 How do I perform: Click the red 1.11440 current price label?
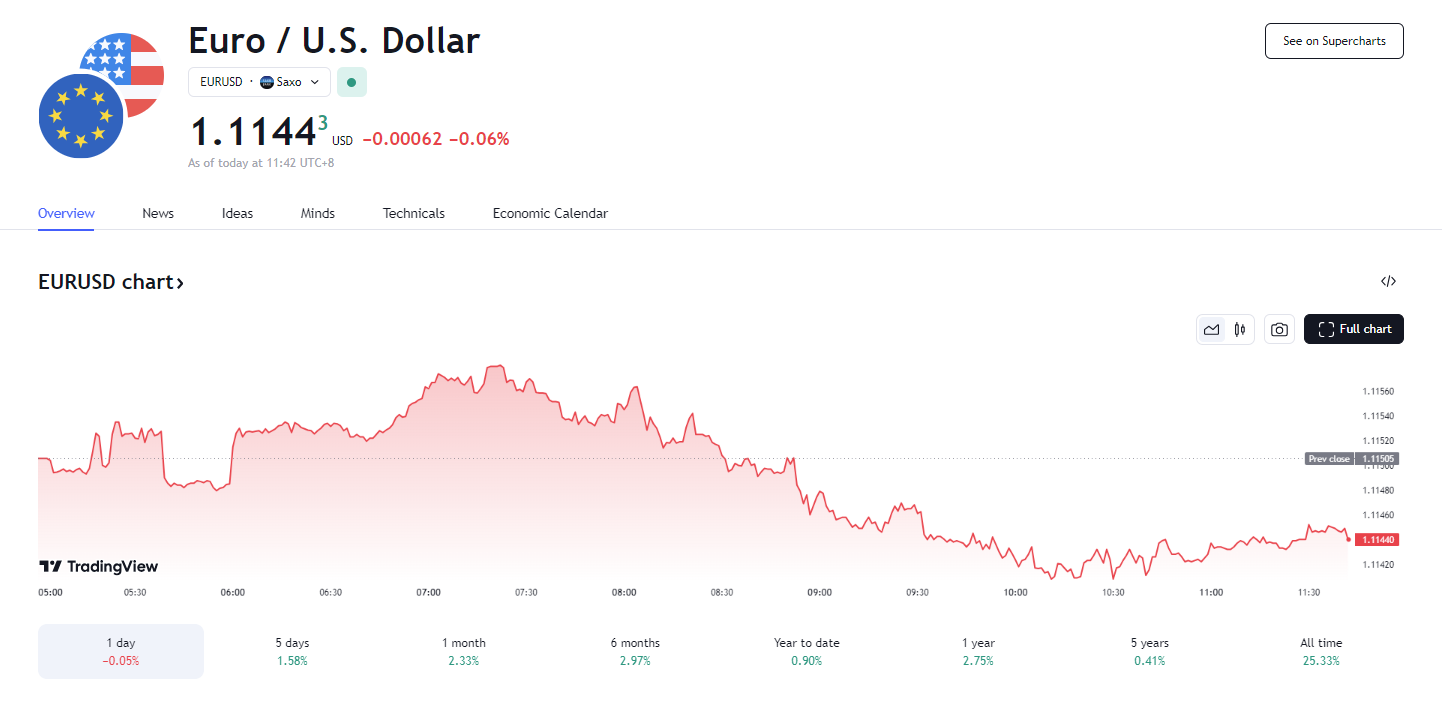[1377, 540]
